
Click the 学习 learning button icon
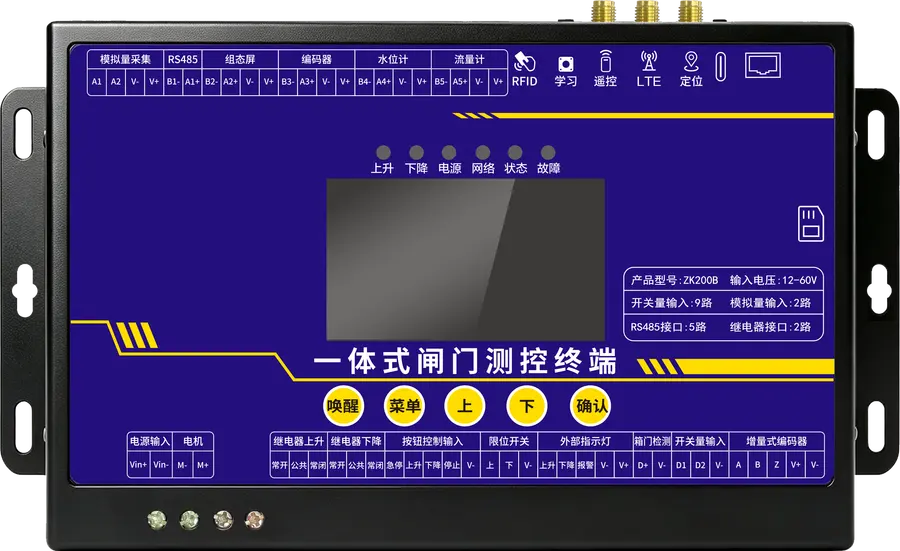(565, 64)
